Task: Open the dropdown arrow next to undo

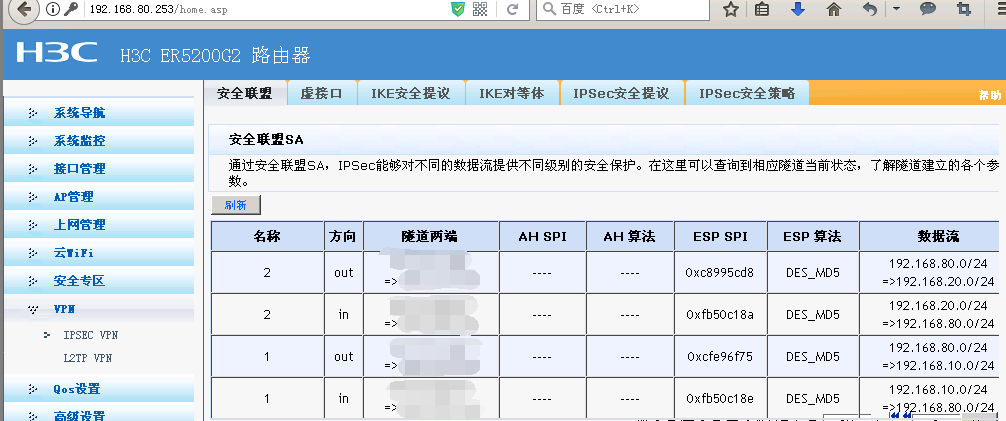Action: [896, 9]
